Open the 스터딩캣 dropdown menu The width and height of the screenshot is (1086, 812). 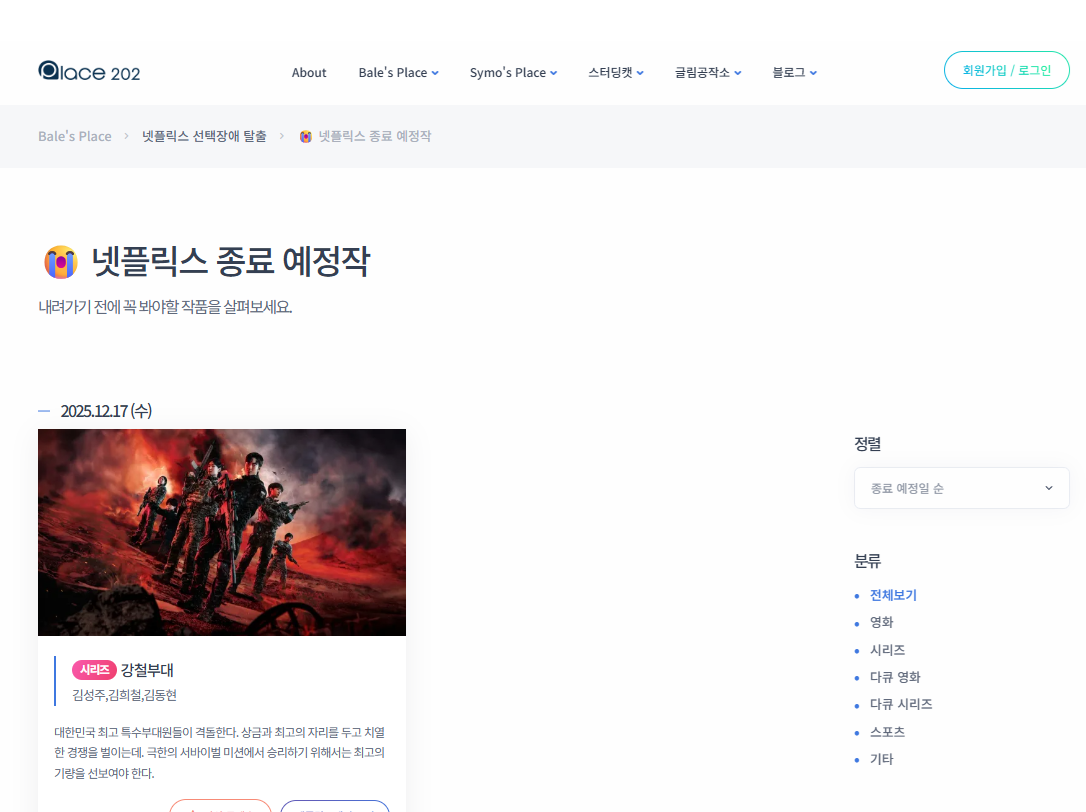616,72
